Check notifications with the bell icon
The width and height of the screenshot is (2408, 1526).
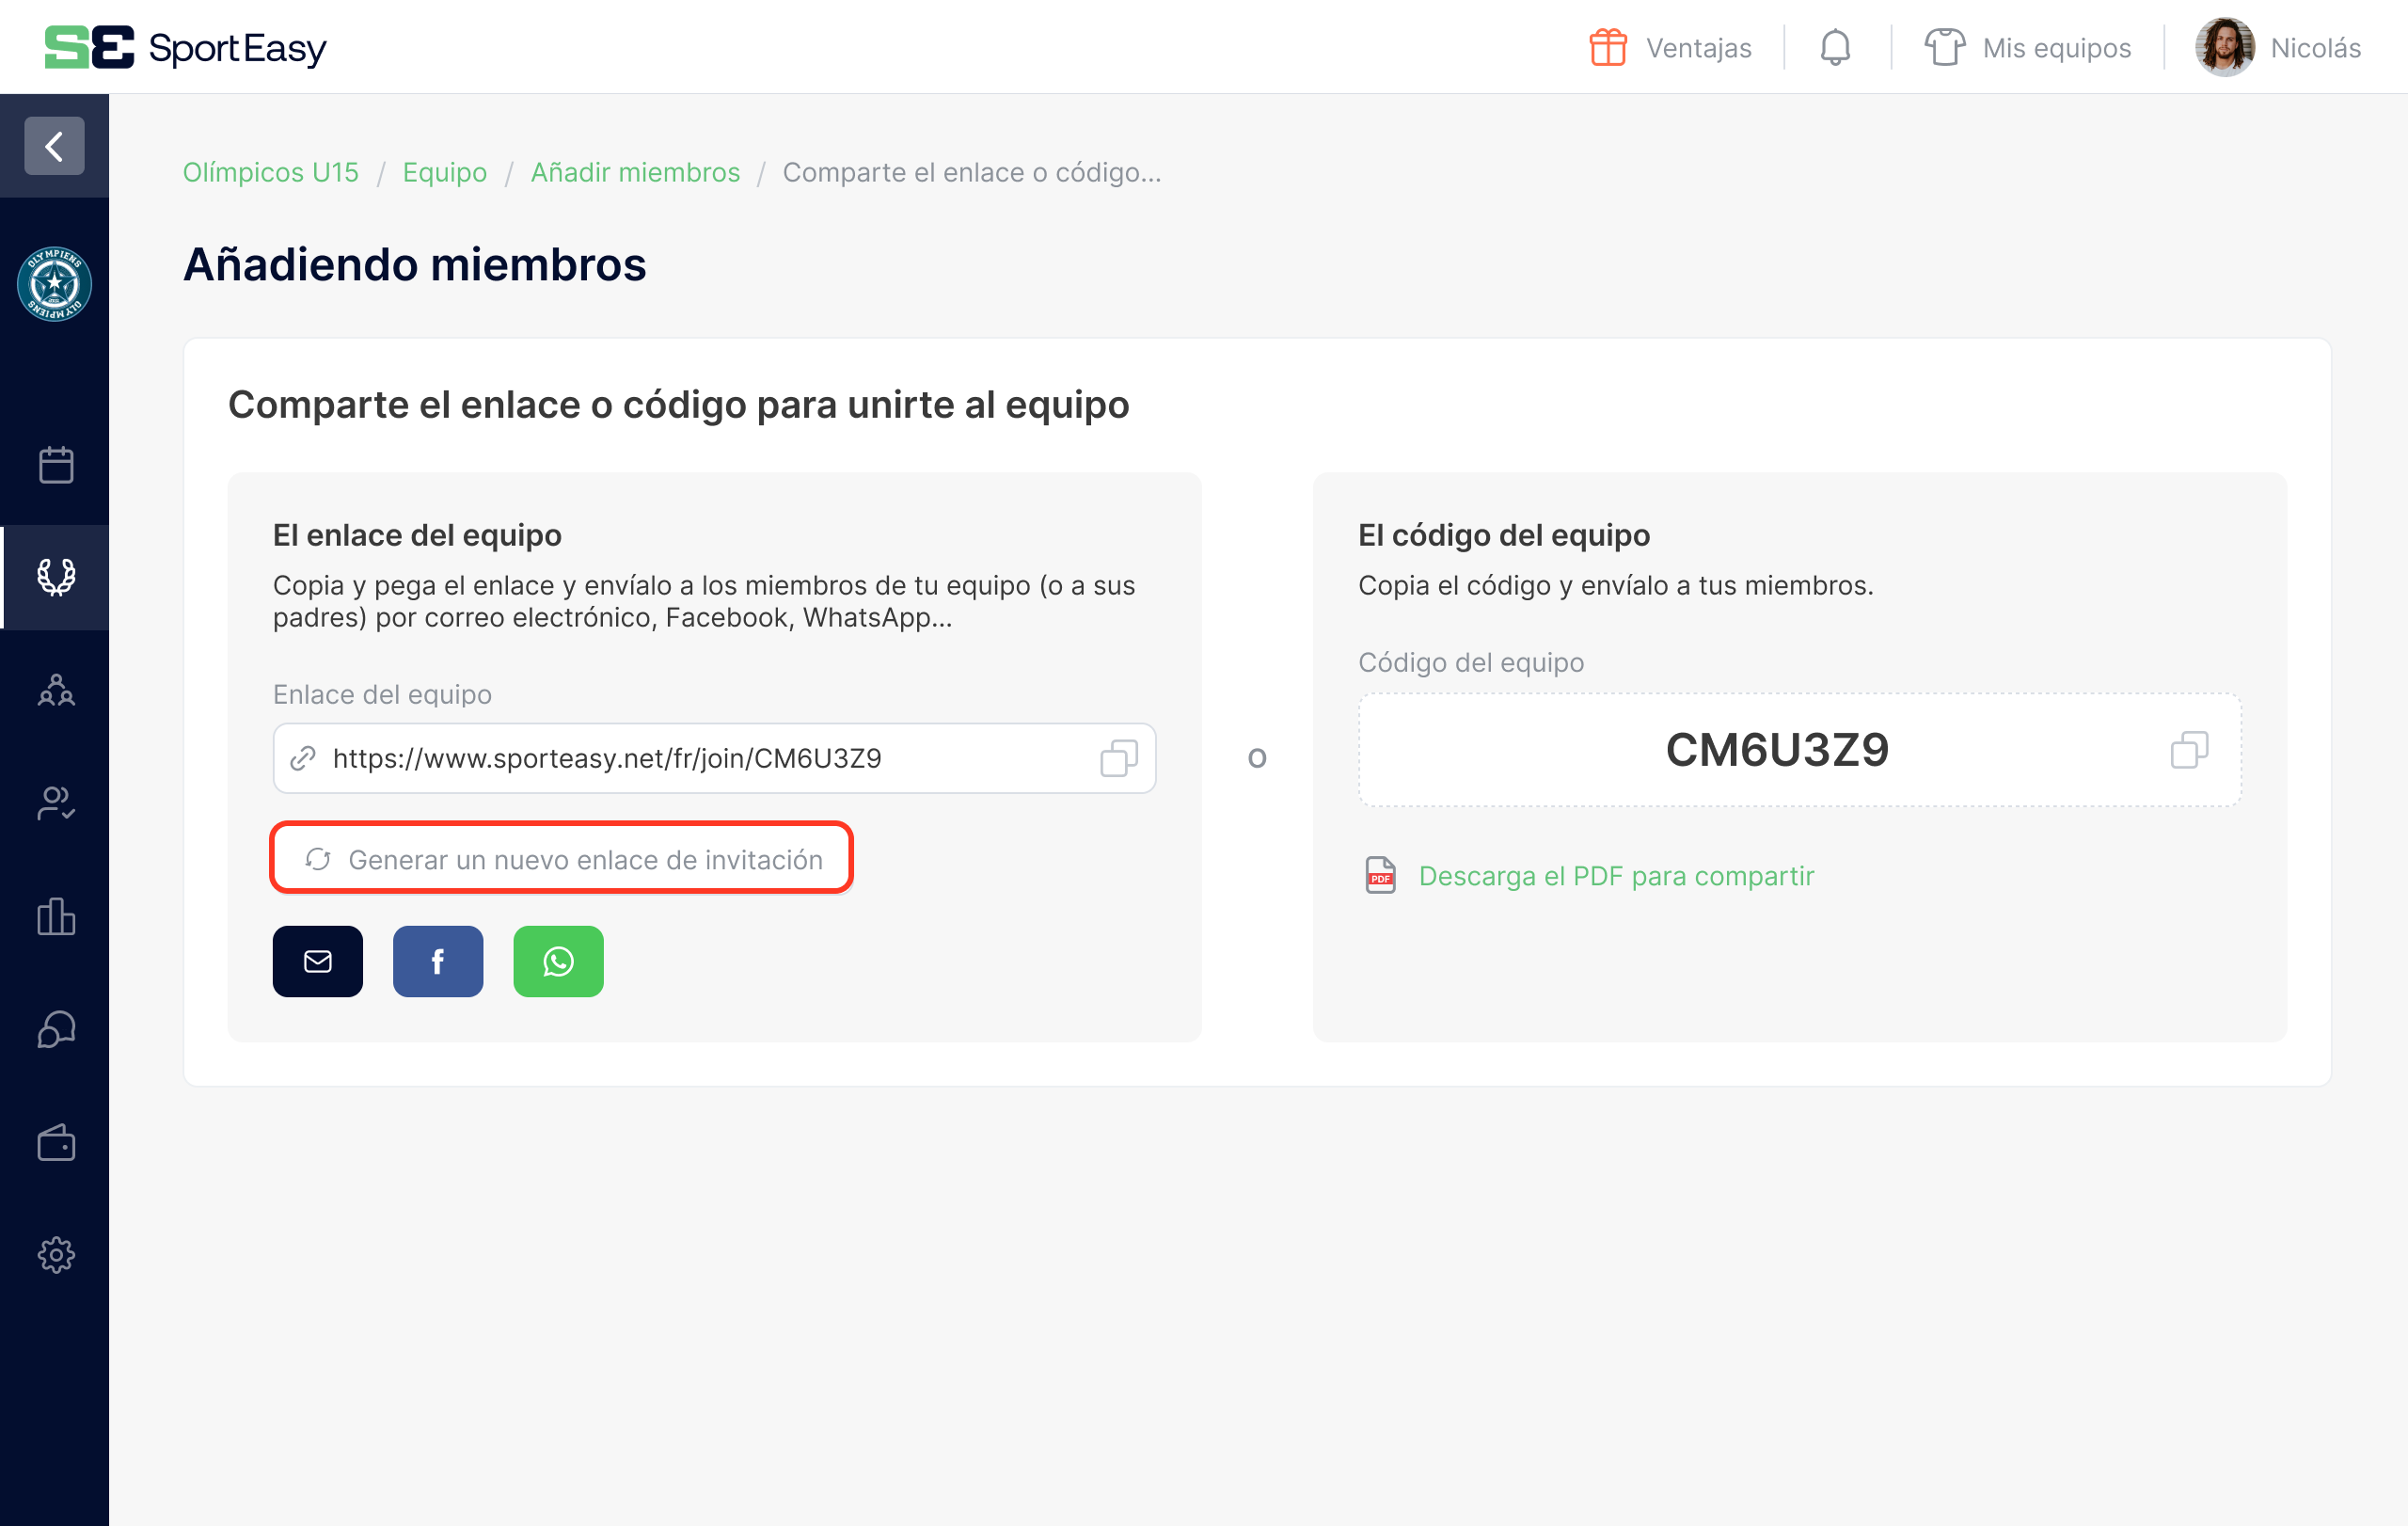coord(1834,47)
